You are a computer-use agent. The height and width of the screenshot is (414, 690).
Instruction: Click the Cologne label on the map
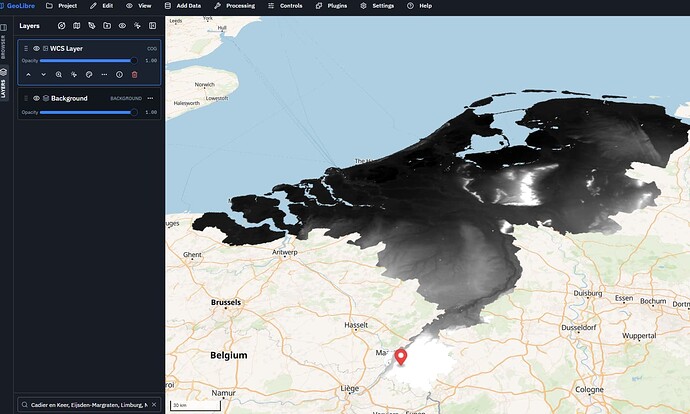[589, 390]
